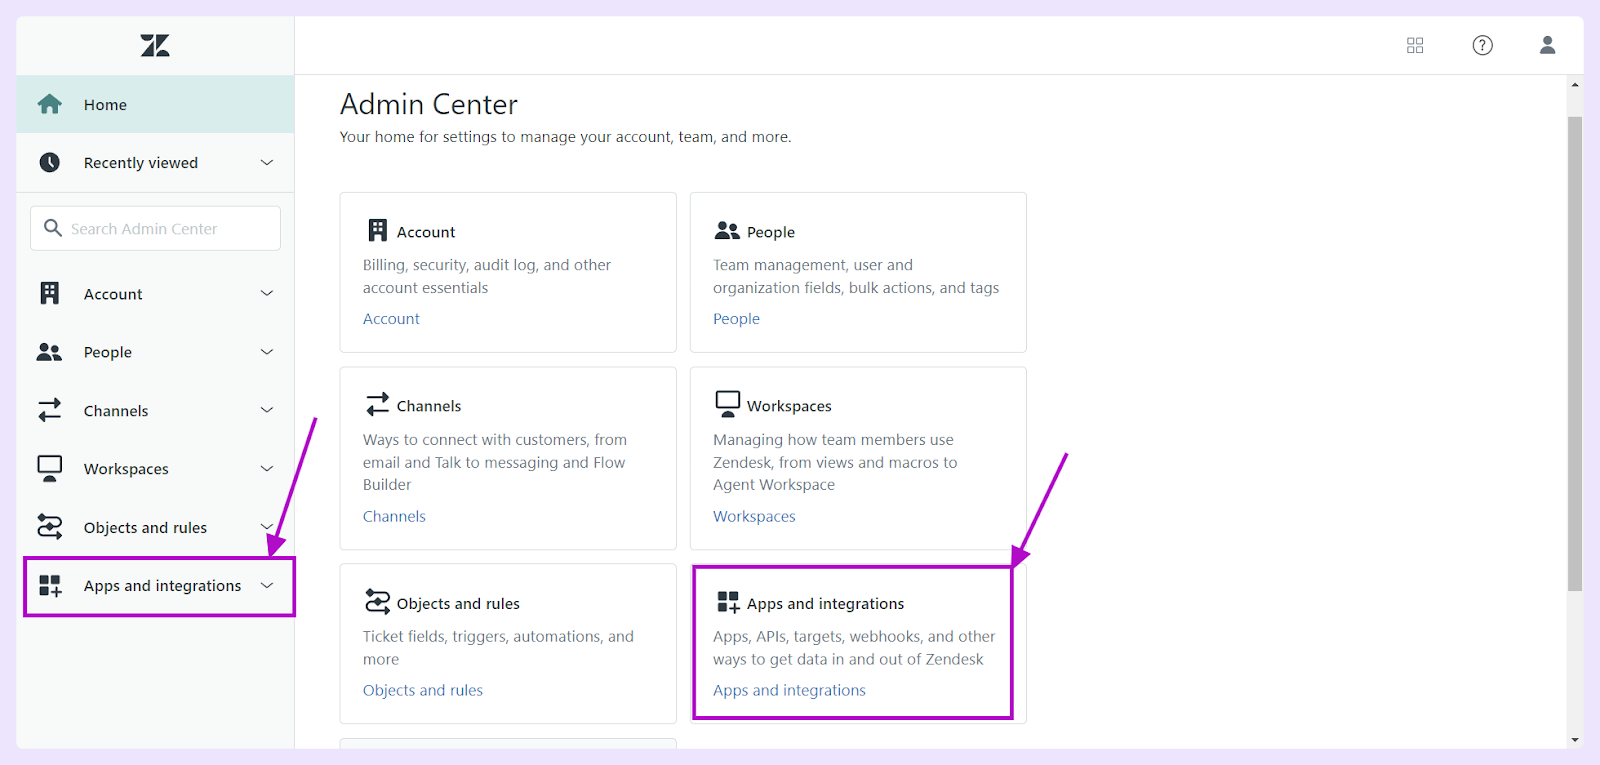Click the Admin Center heading
Image resolution: width=1600 pixels, height=765 pixels.
429,104
